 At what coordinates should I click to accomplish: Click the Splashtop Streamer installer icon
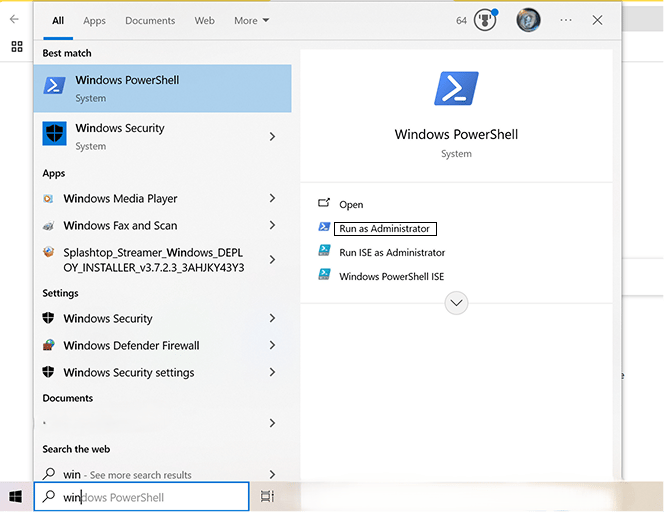click(x=48, y=252)
